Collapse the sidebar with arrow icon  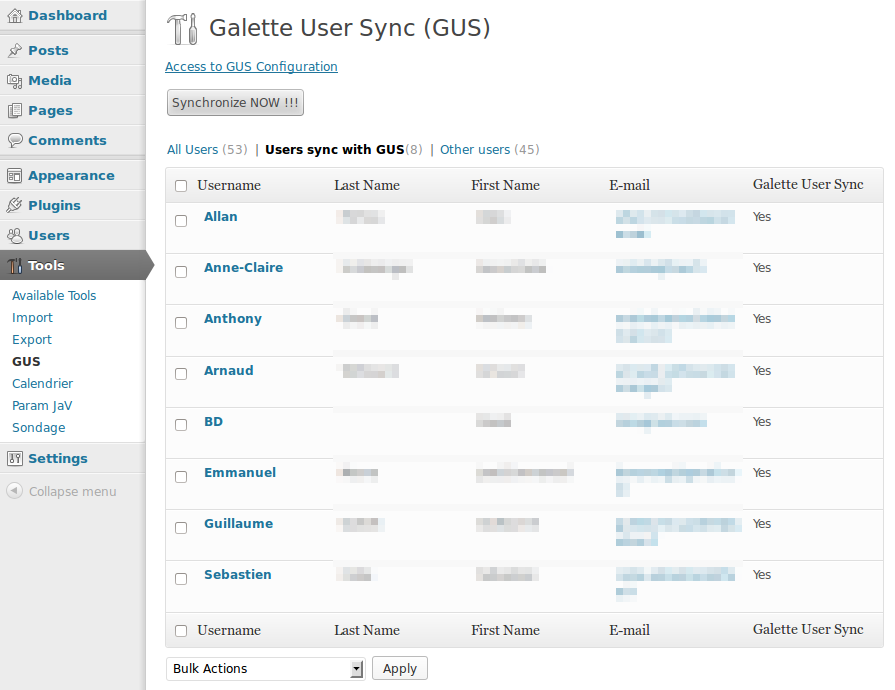14,491
